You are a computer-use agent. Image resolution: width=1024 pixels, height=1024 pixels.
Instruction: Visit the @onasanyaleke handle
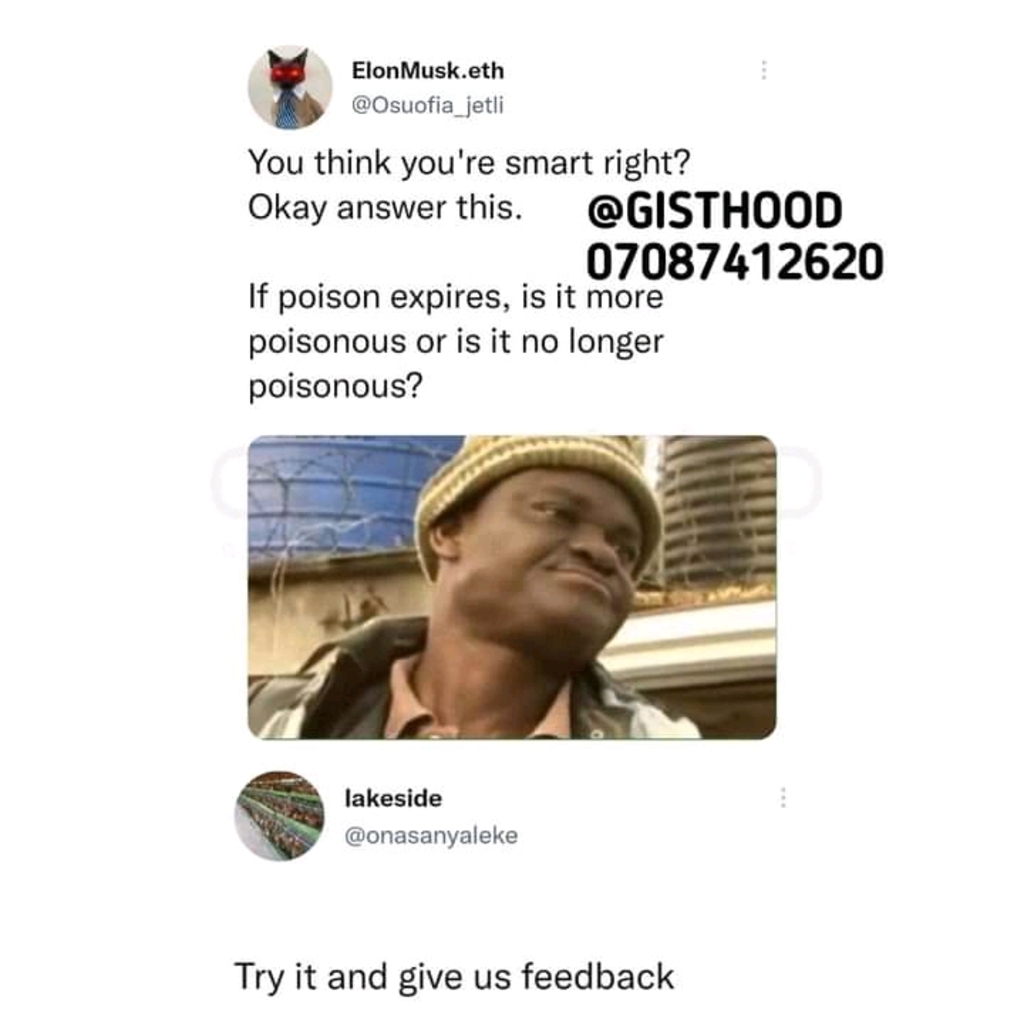(431, 835)
